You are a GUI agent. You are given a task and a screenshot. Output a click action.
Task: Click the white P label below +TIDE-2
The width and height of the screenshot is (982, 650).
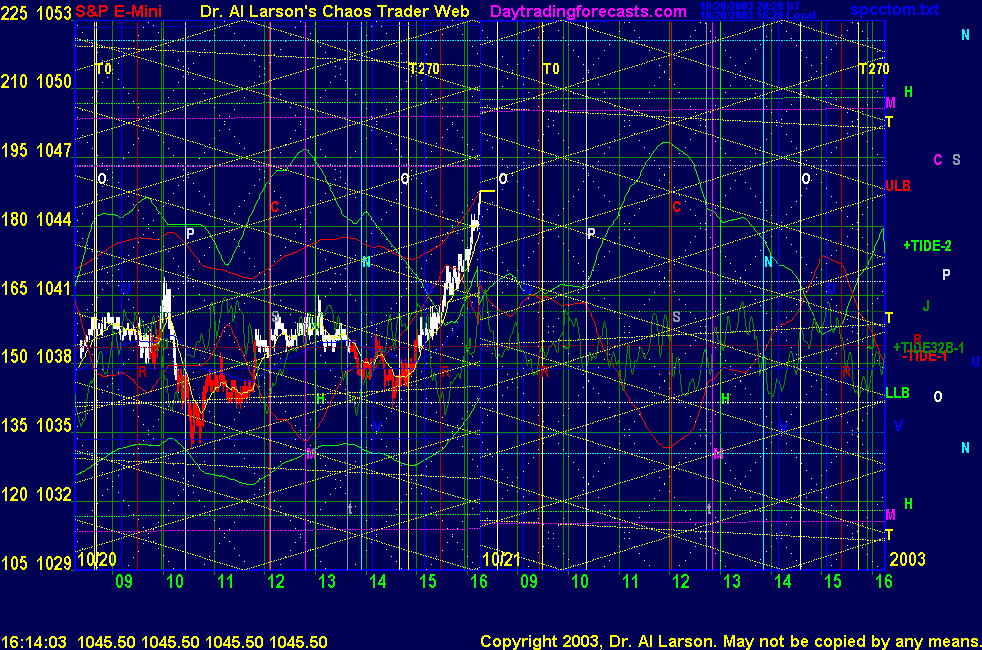(946, 274)
